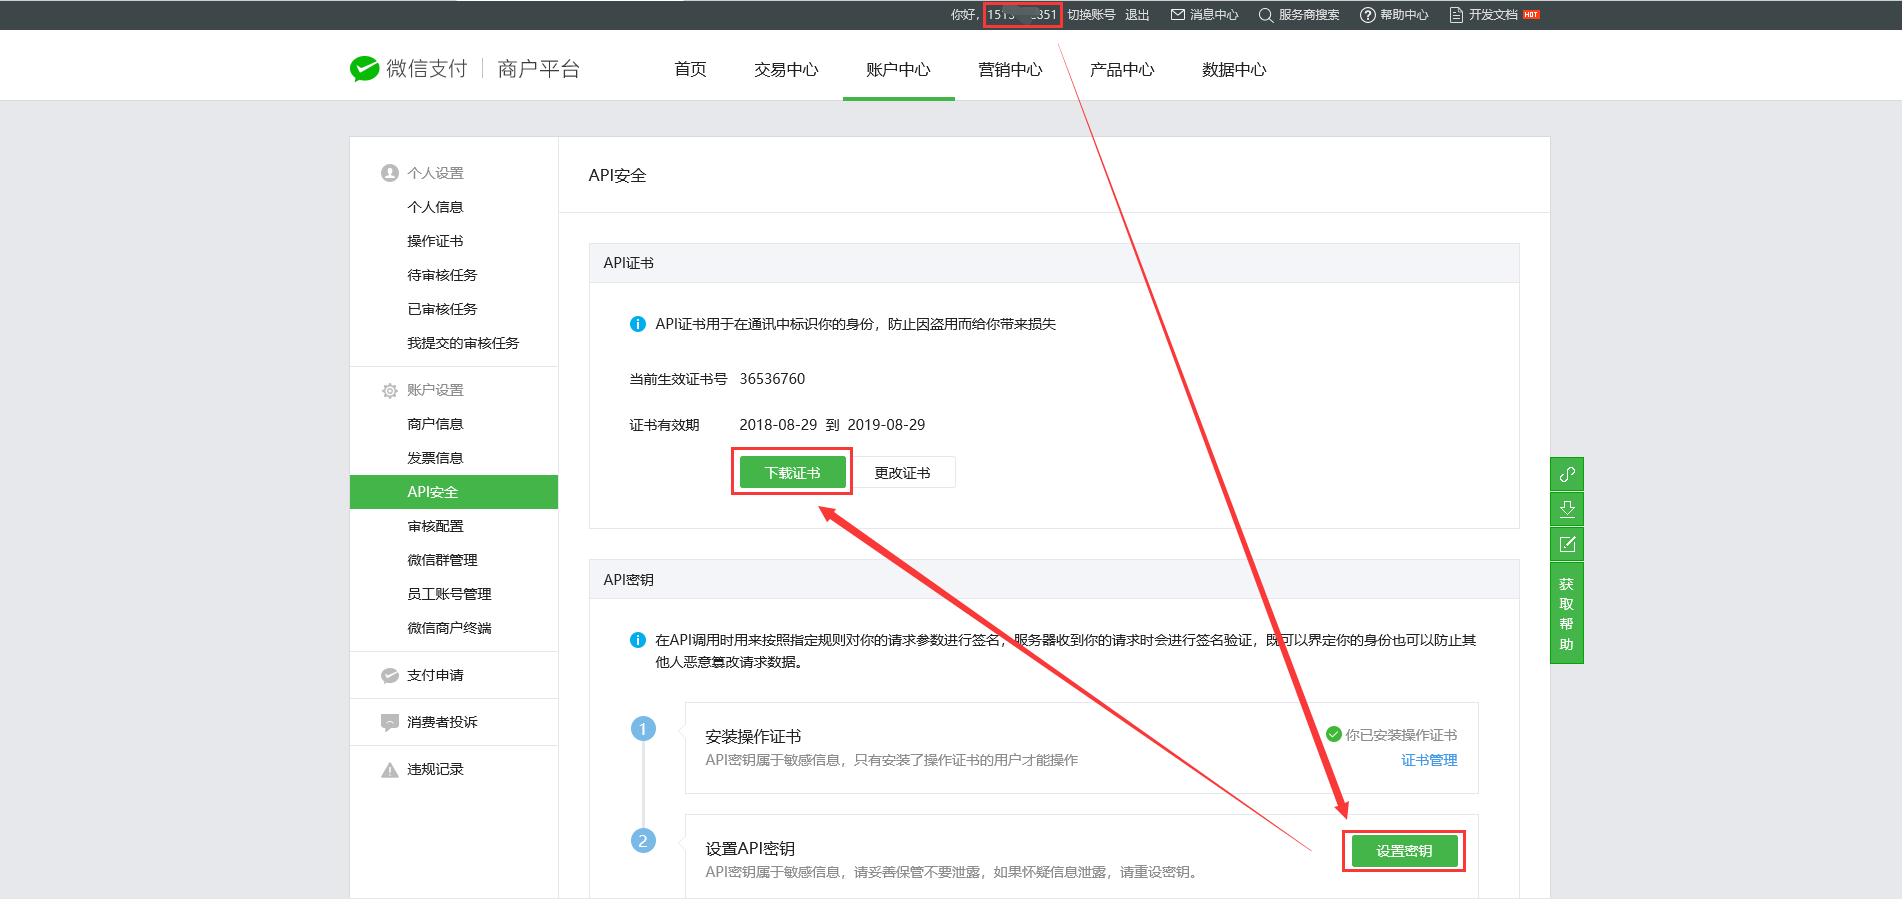Open 消息中心 link in top bar

tap(1214, 15)
